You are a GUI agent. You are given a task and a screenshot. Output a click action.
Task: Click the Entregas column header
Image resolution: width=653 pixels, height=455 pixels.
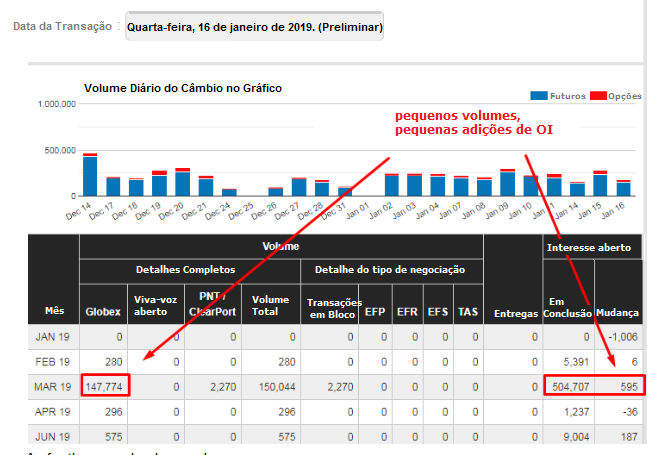point(513,313)
